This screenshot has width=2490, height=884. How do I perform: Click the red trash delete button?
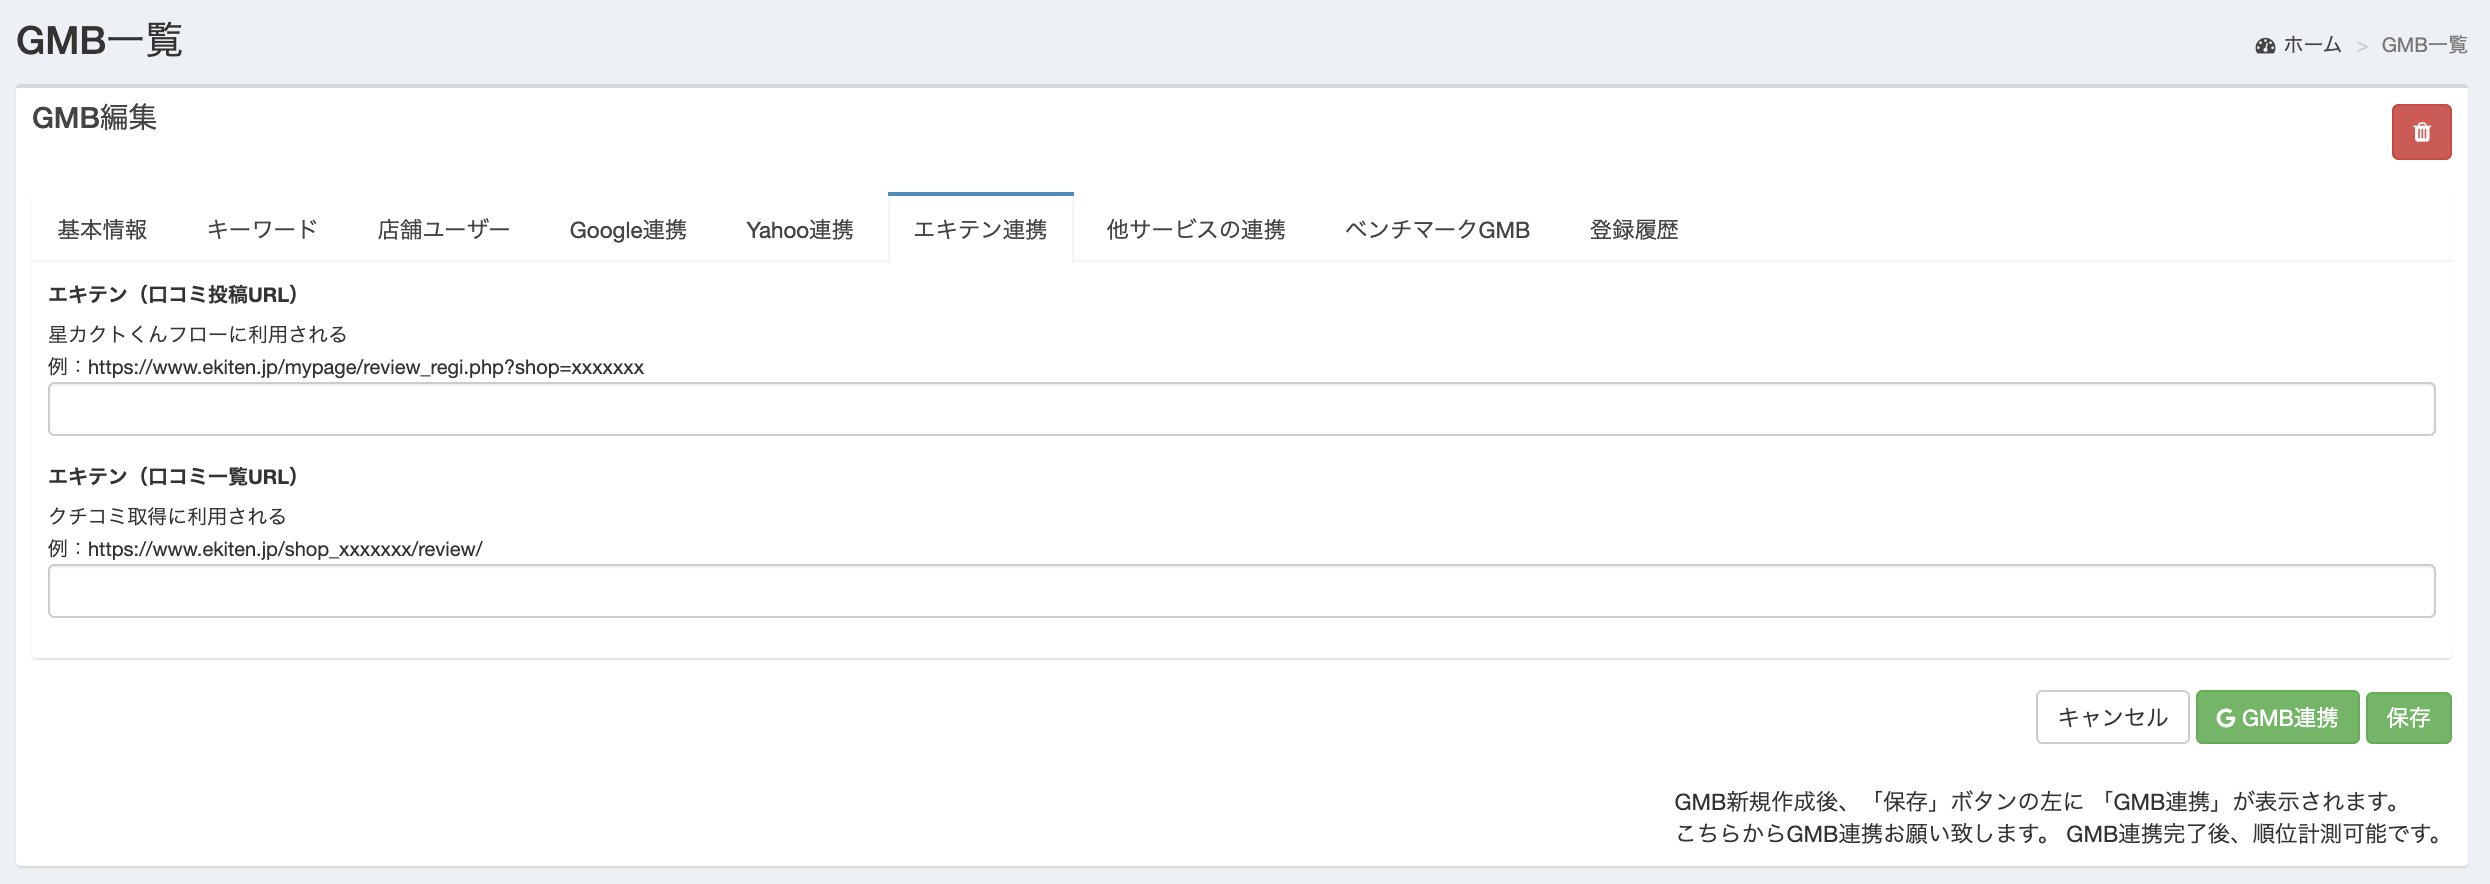coord(2421,132)
